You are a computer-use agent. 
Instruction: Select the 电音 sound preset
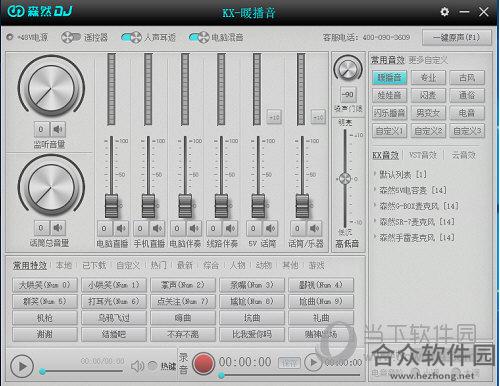tap(467, 113)
